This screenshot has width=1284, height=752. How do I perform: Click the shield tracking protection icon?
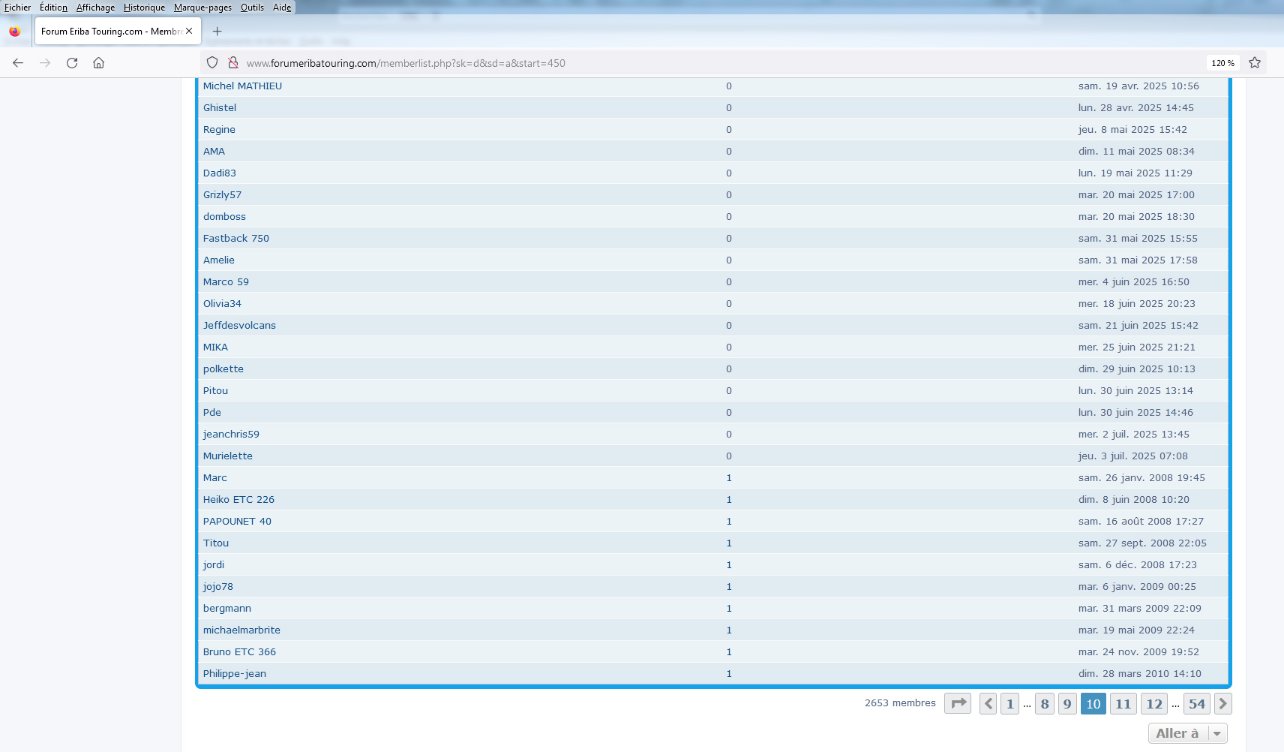click(212, 63)
